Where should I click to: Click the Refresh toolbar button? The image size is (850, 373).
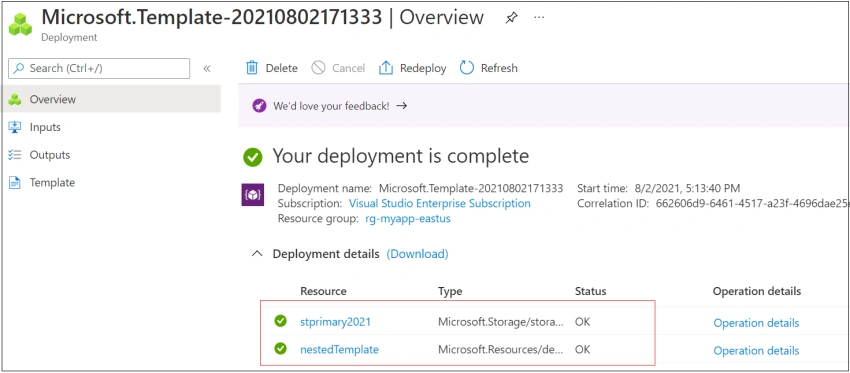point(488,68)
